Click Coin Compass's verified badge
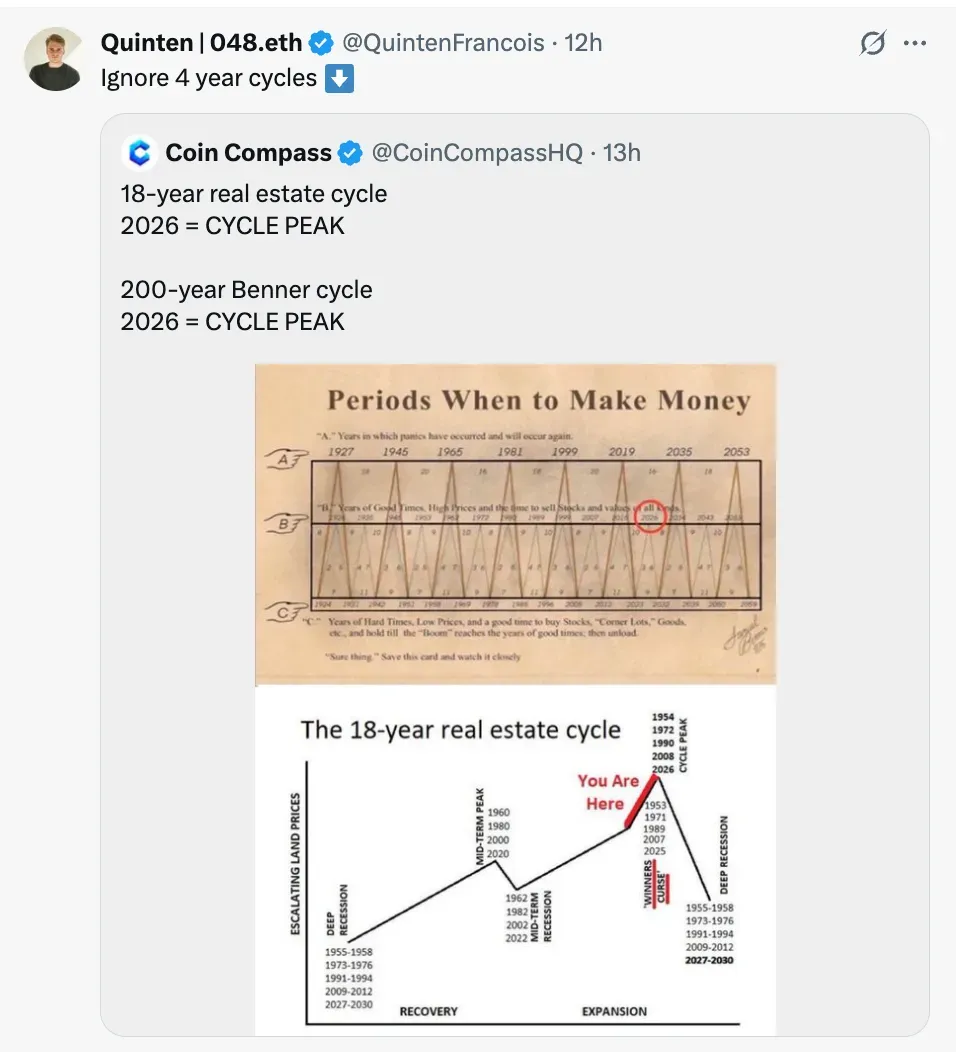Viewport: 956px width, 1052px height. 349,153
